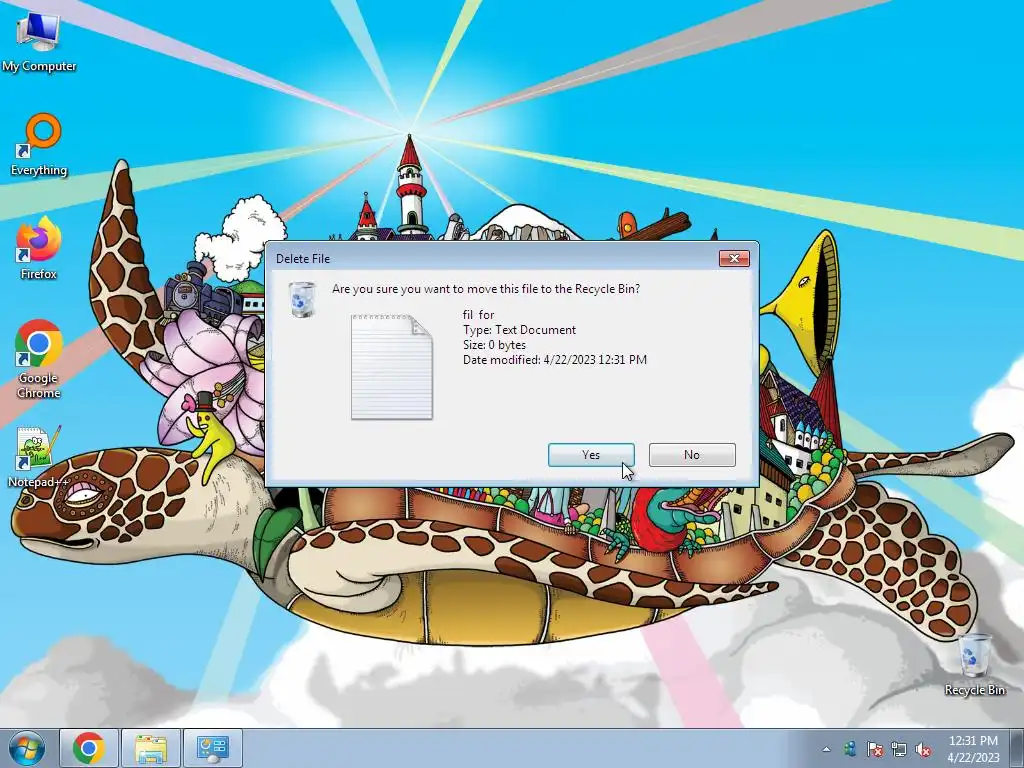
Task: Open Chrome from the taskbar
Action: tap(89, 748)
